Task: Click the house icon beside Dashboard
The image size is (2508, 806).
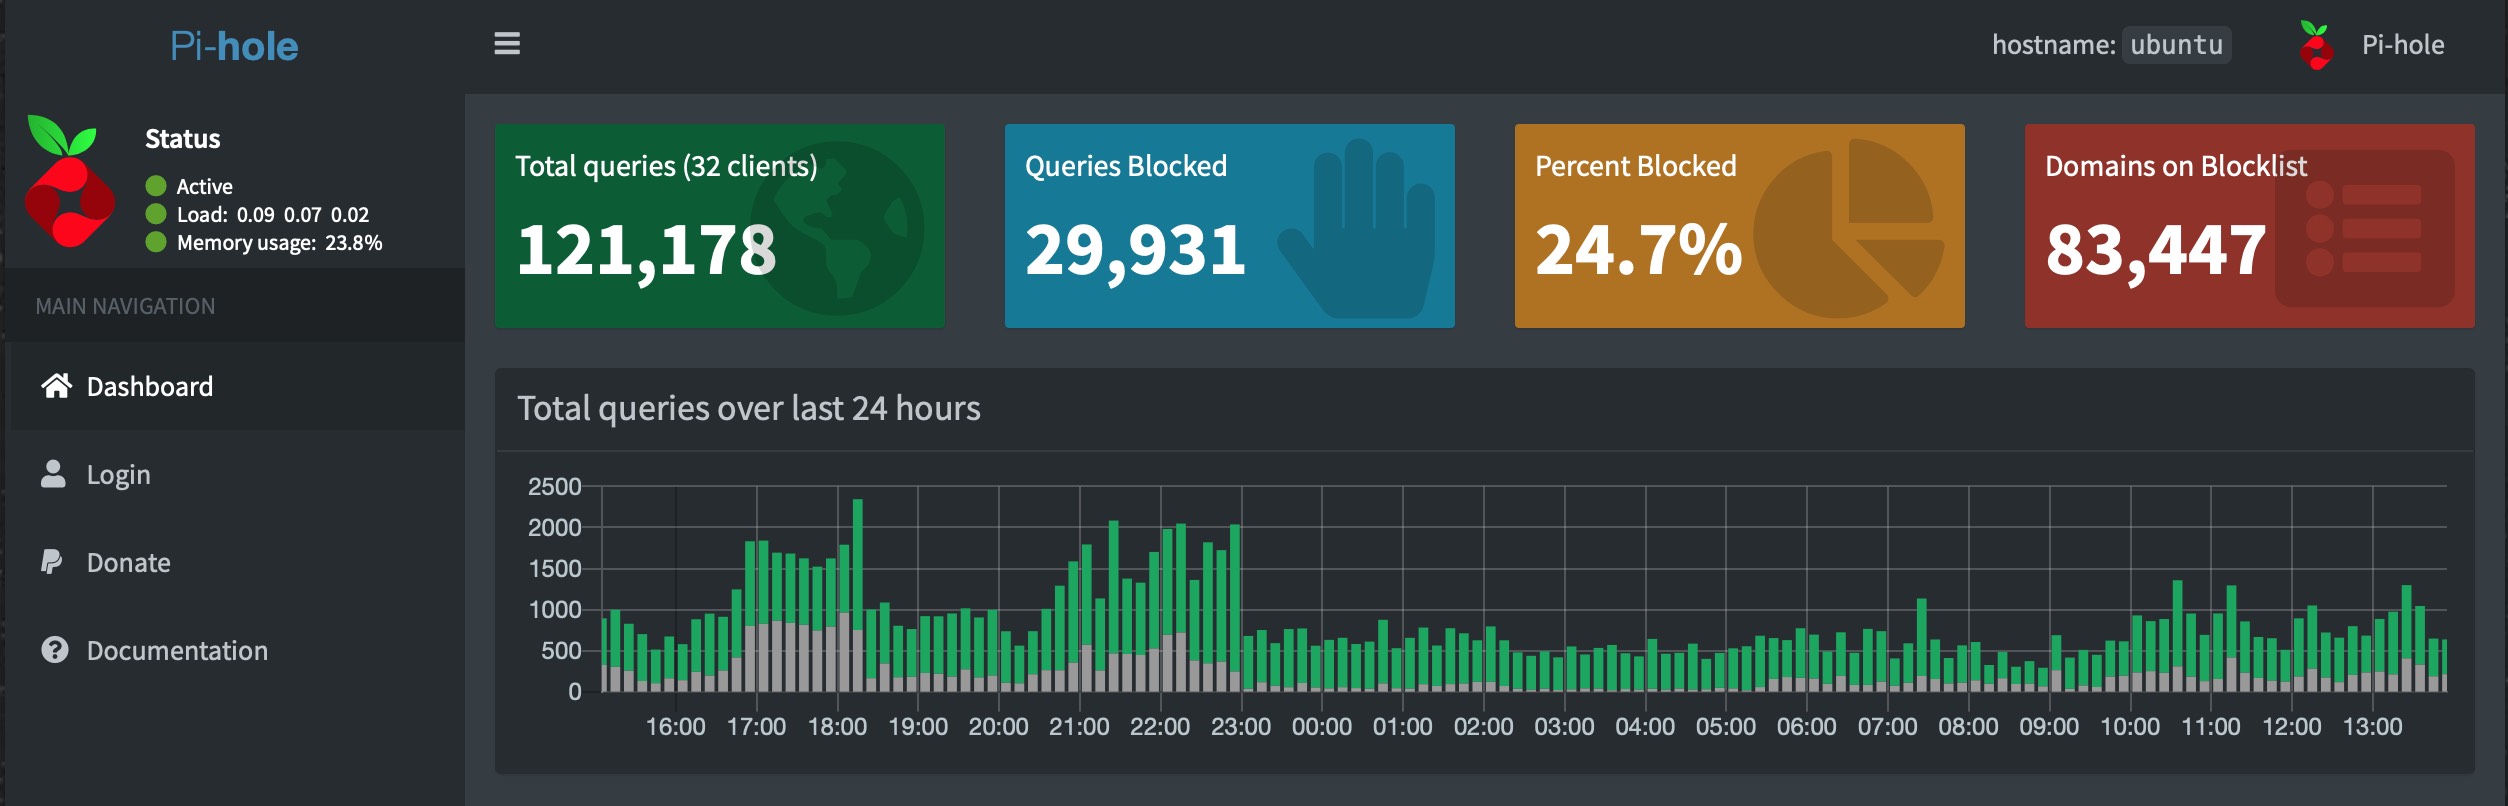Action: coord(56,386)
